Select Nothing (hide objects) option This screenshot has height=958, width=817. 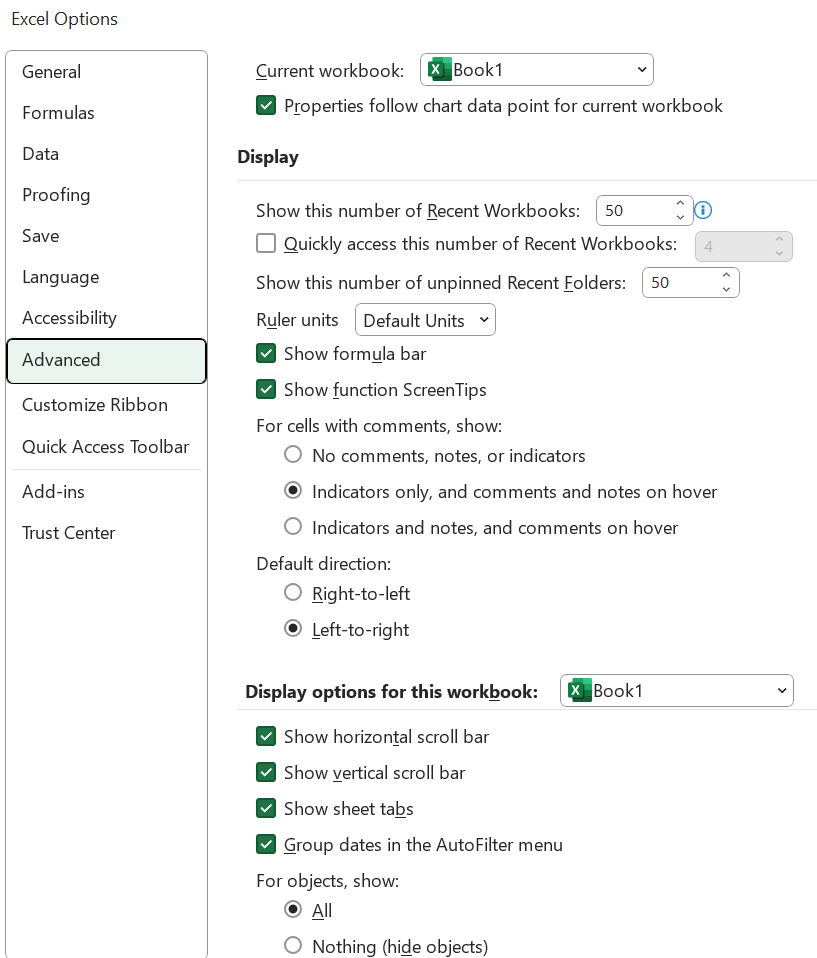pos(293,946)
